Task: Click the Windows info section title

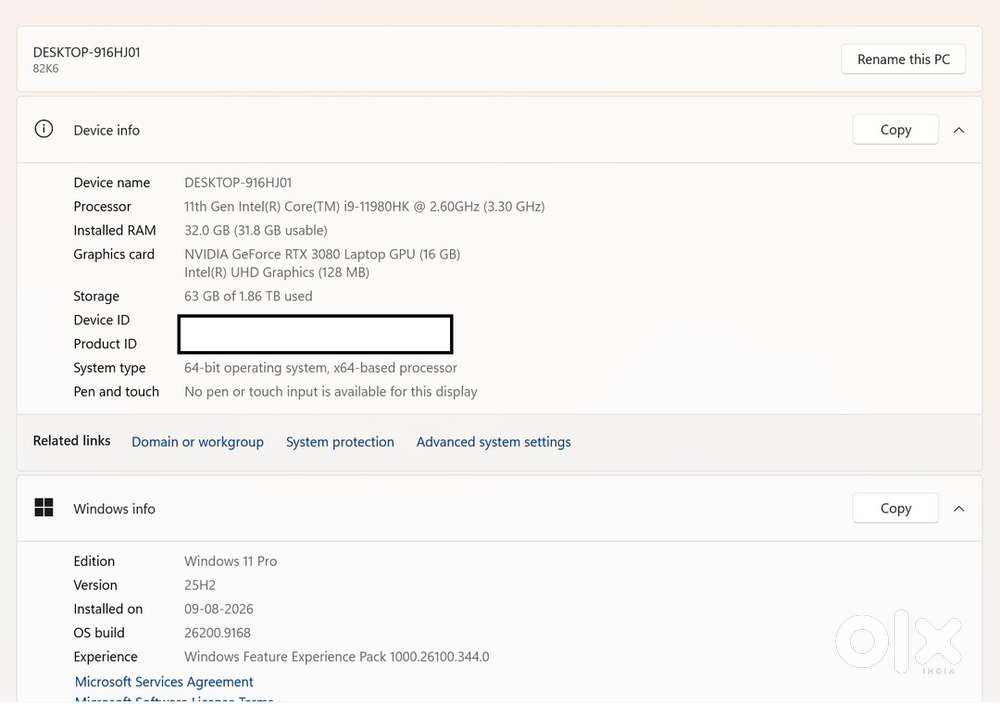Action: tap(114, 508)
